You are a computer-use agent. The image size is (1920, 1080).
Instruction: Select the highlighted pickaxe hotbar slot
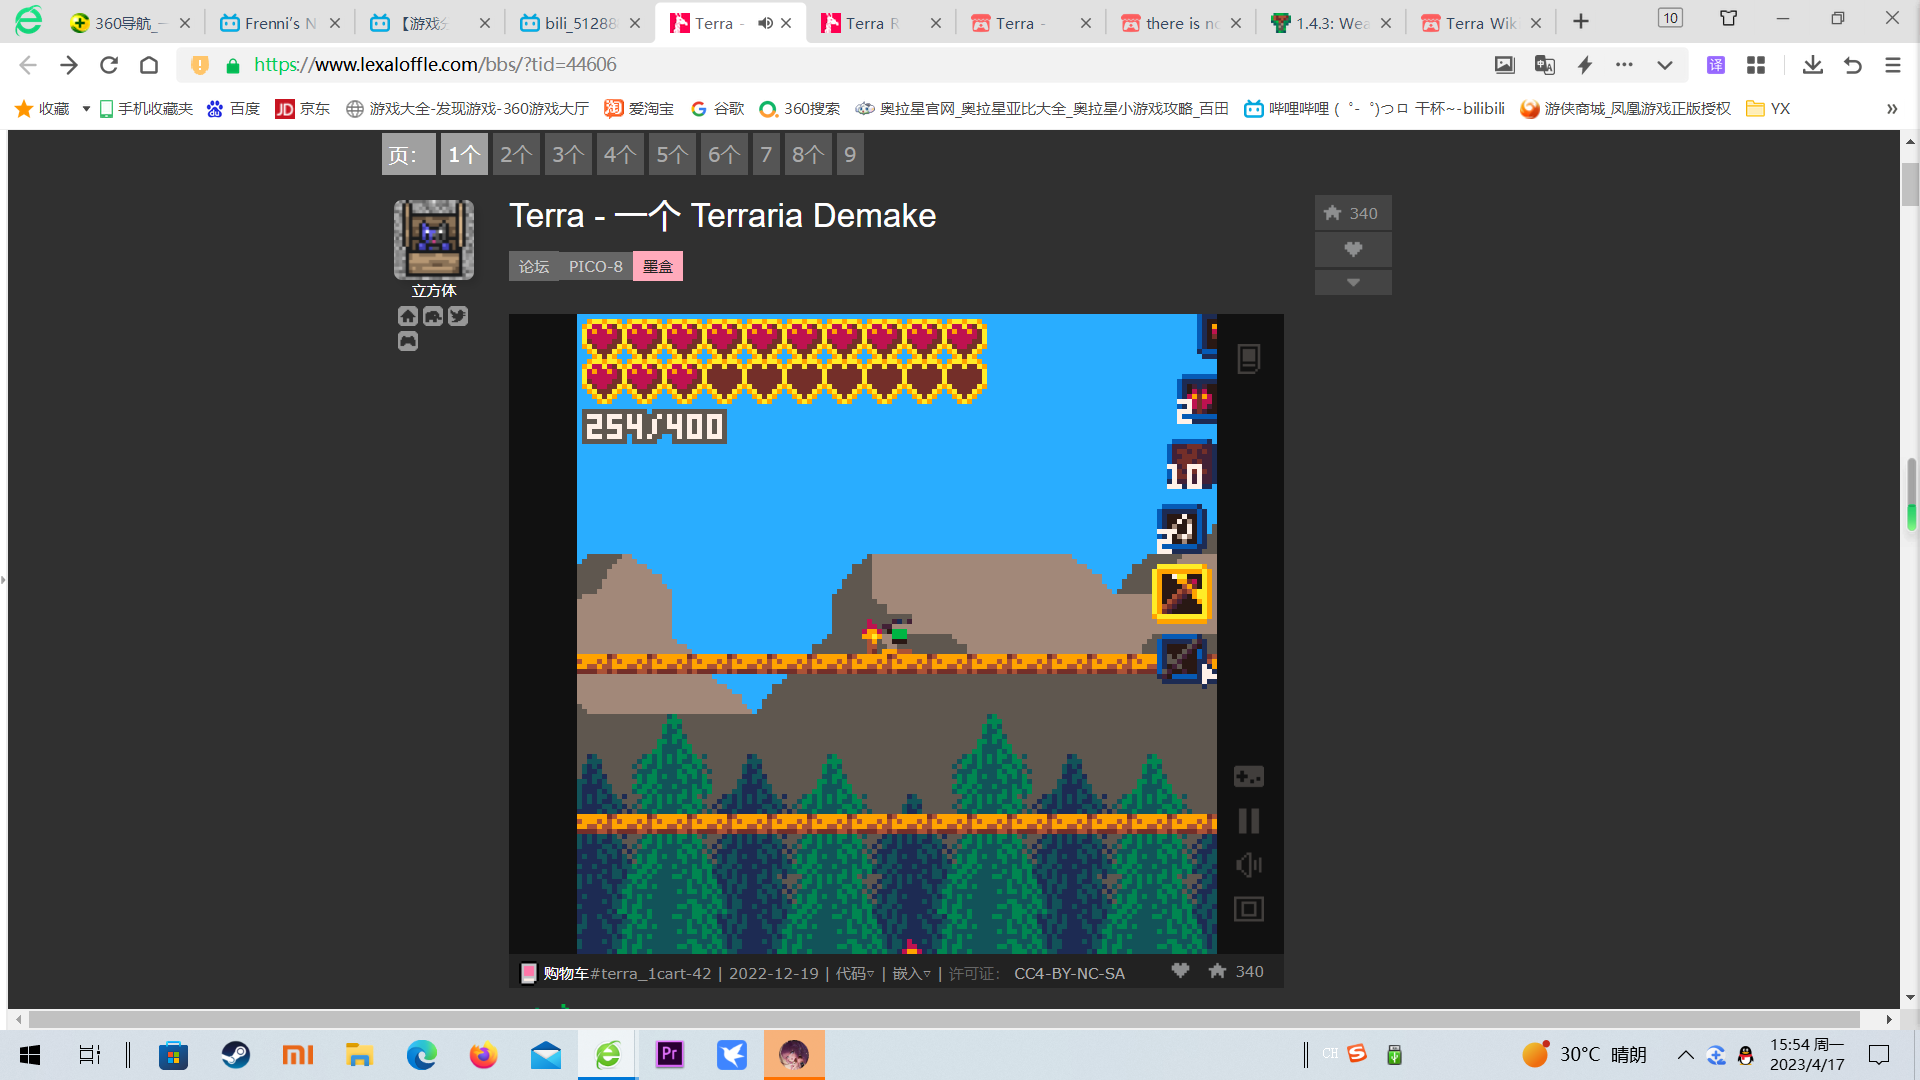pos(1181,594)
